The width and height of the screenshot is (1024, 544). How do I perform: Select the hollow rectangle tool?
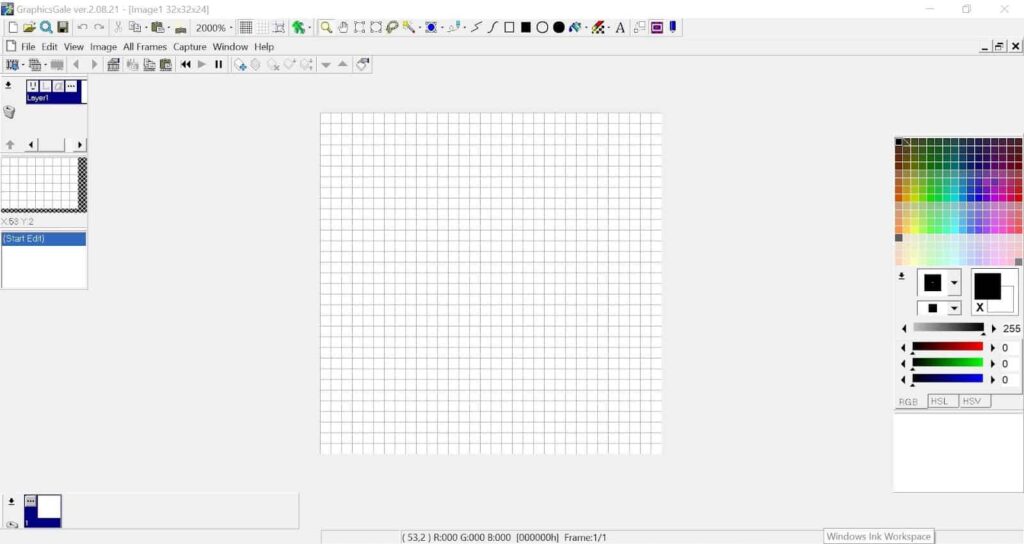click(x=509, y=27)
